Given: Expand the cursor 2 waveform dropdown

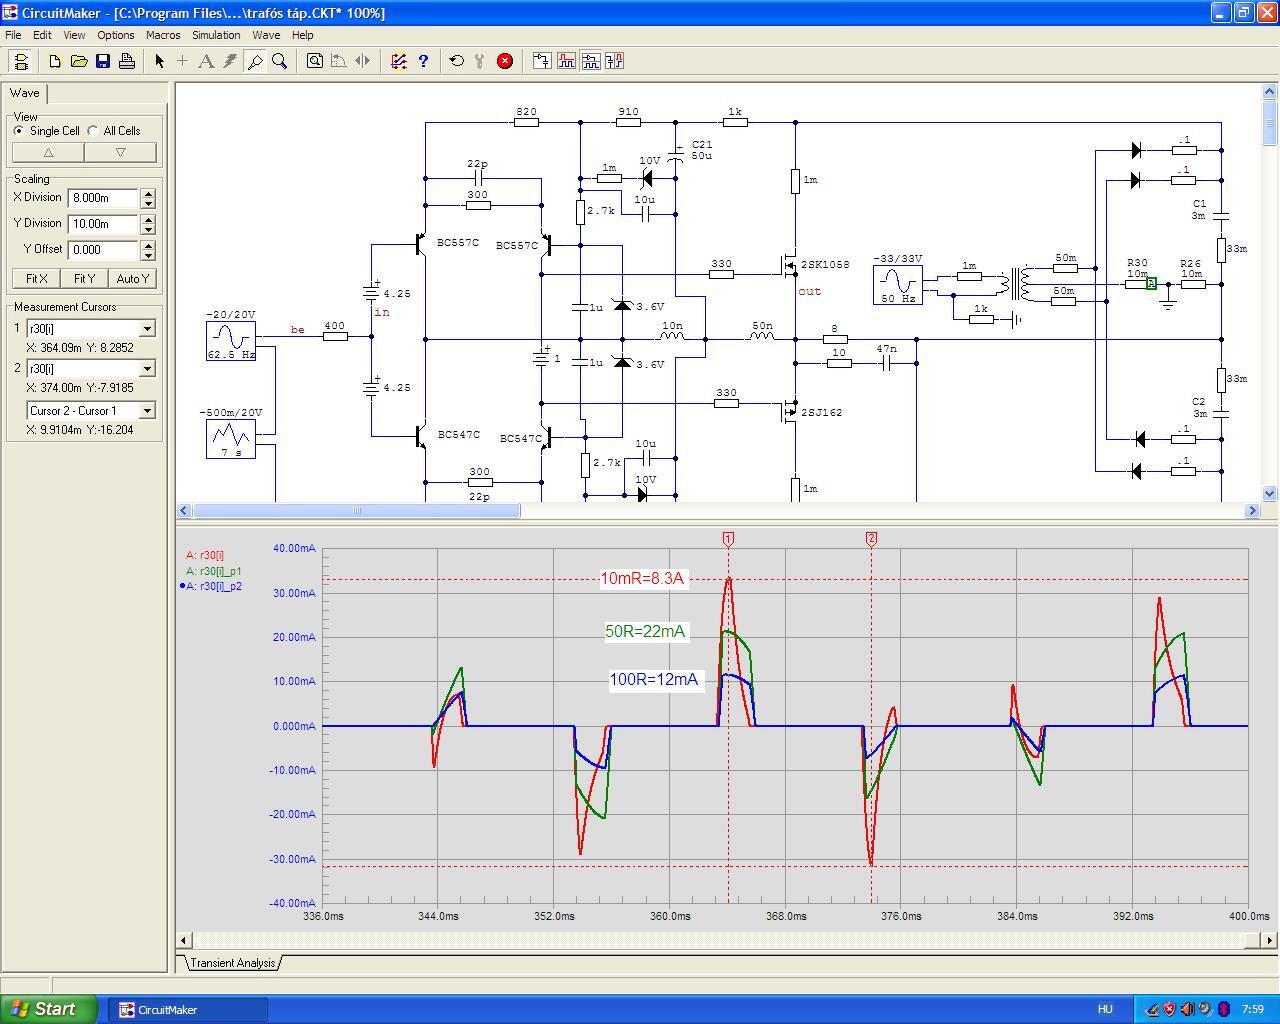Looking at the screenshot, I should (x=147, y=369).
